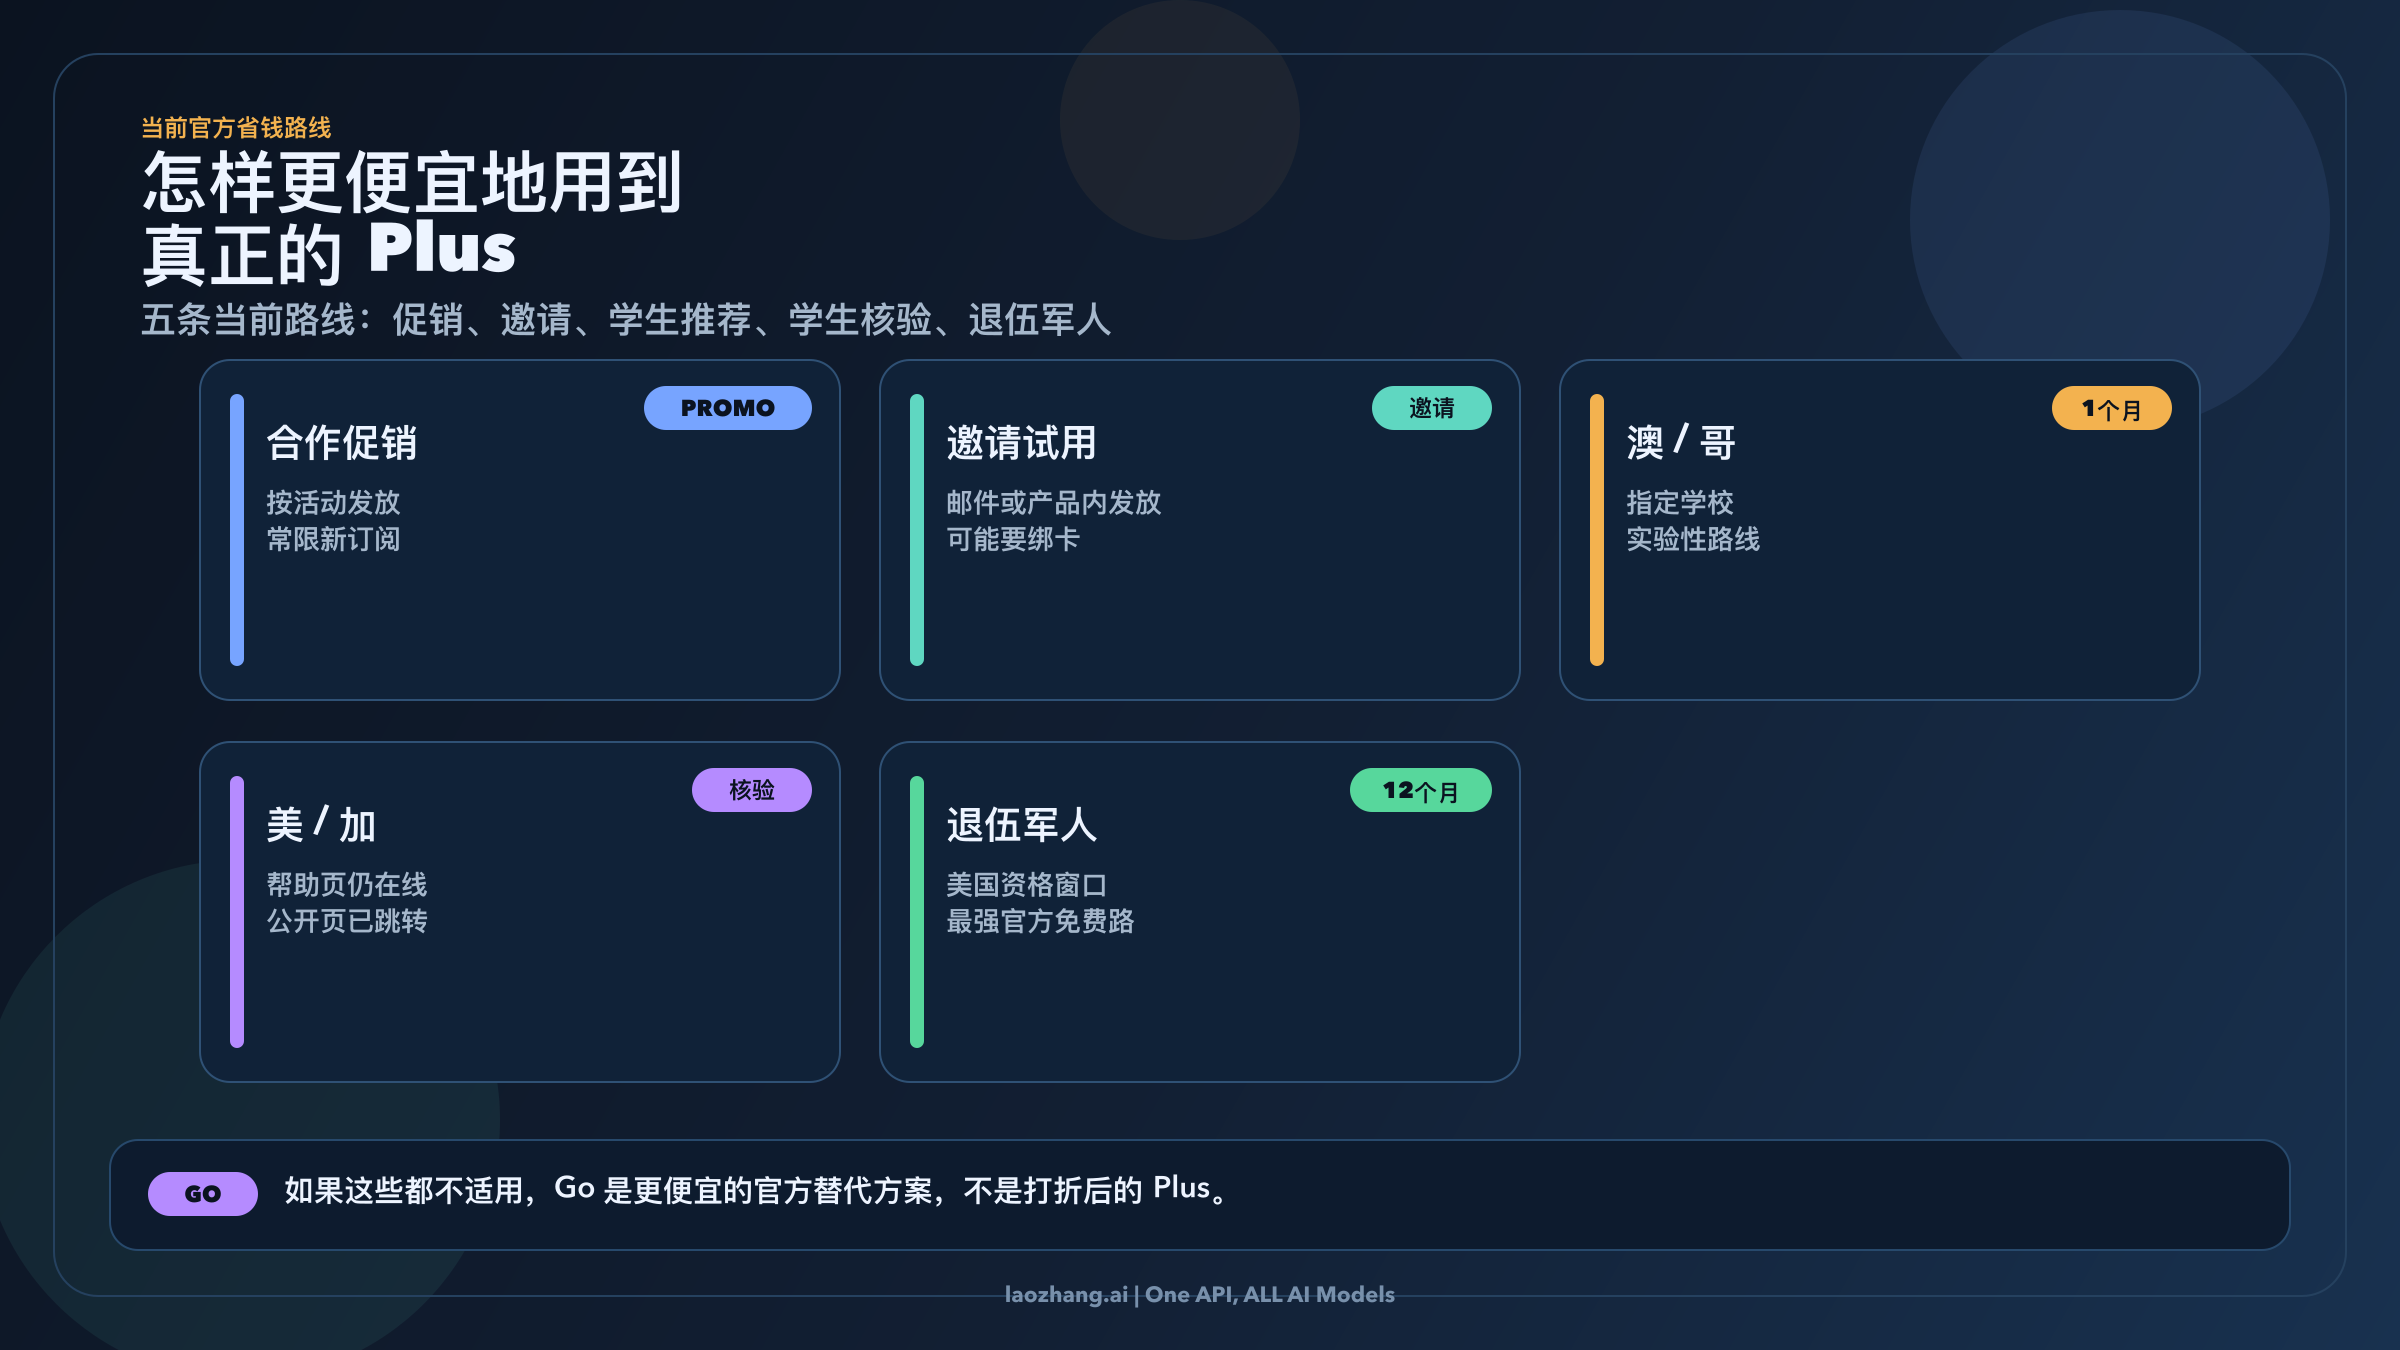Viewport: 2400px width, 1350px height.
Task: Click the laozhang.ai footer logo text
Action: tap(1199, 1294)
